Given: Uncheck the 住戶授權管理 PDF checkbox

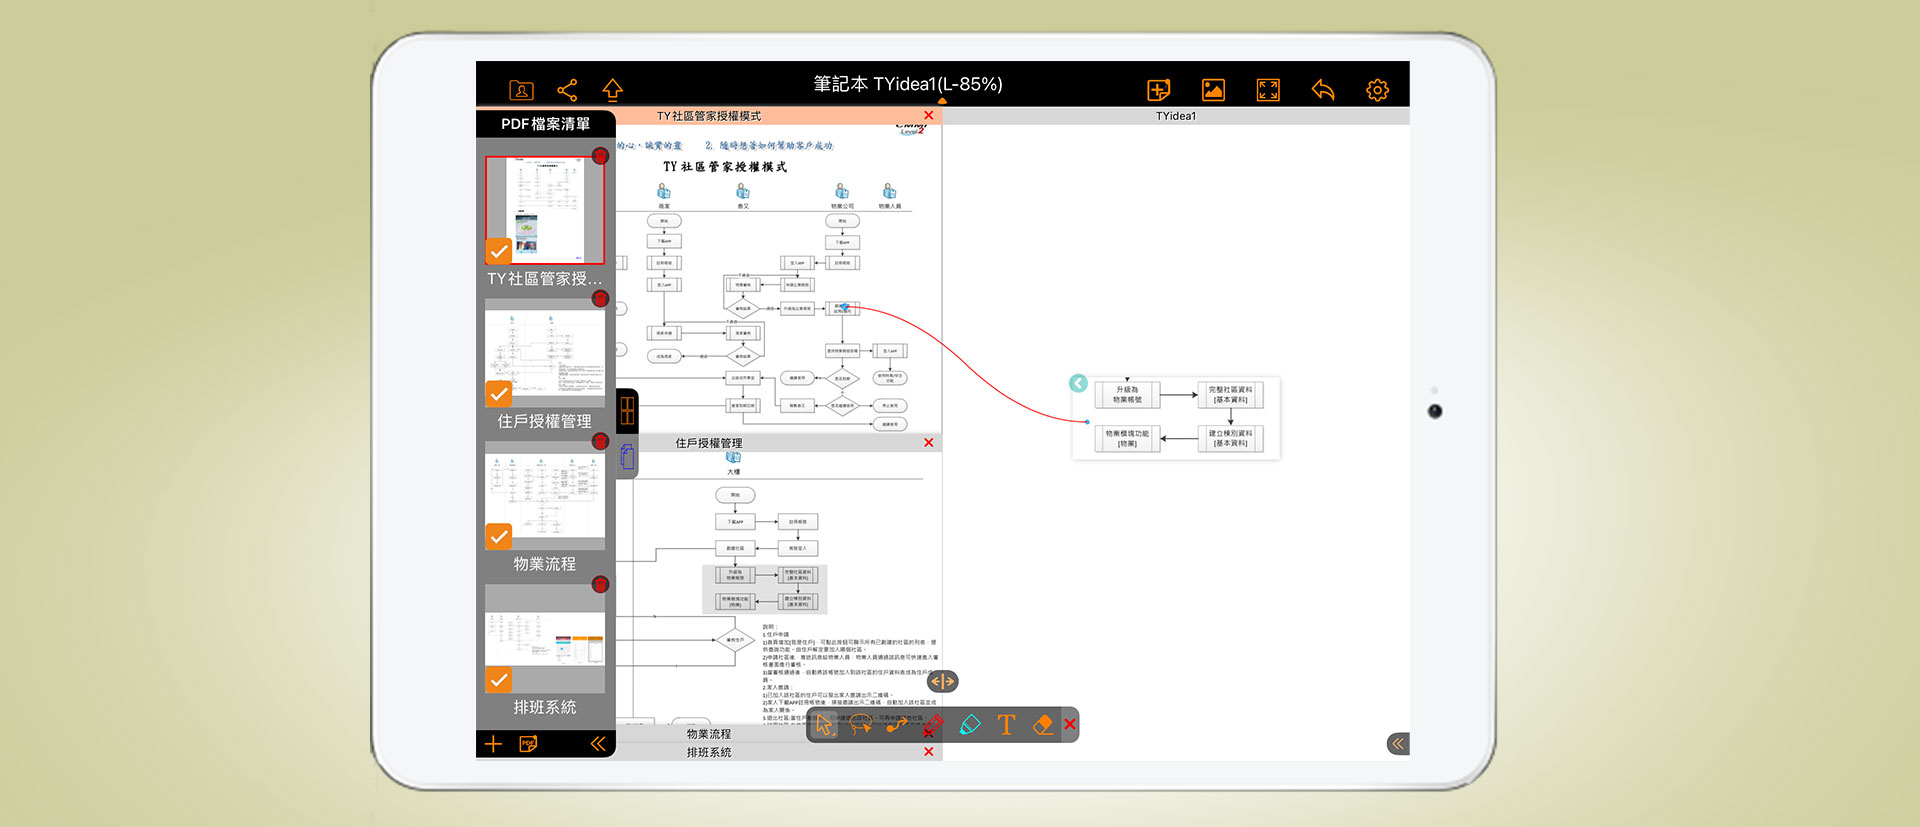Looking at the screenshot, I should point(498,394).
